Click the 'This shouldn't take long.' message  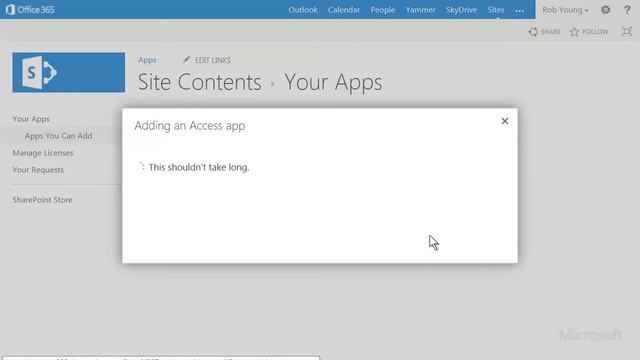pos(199,167)
